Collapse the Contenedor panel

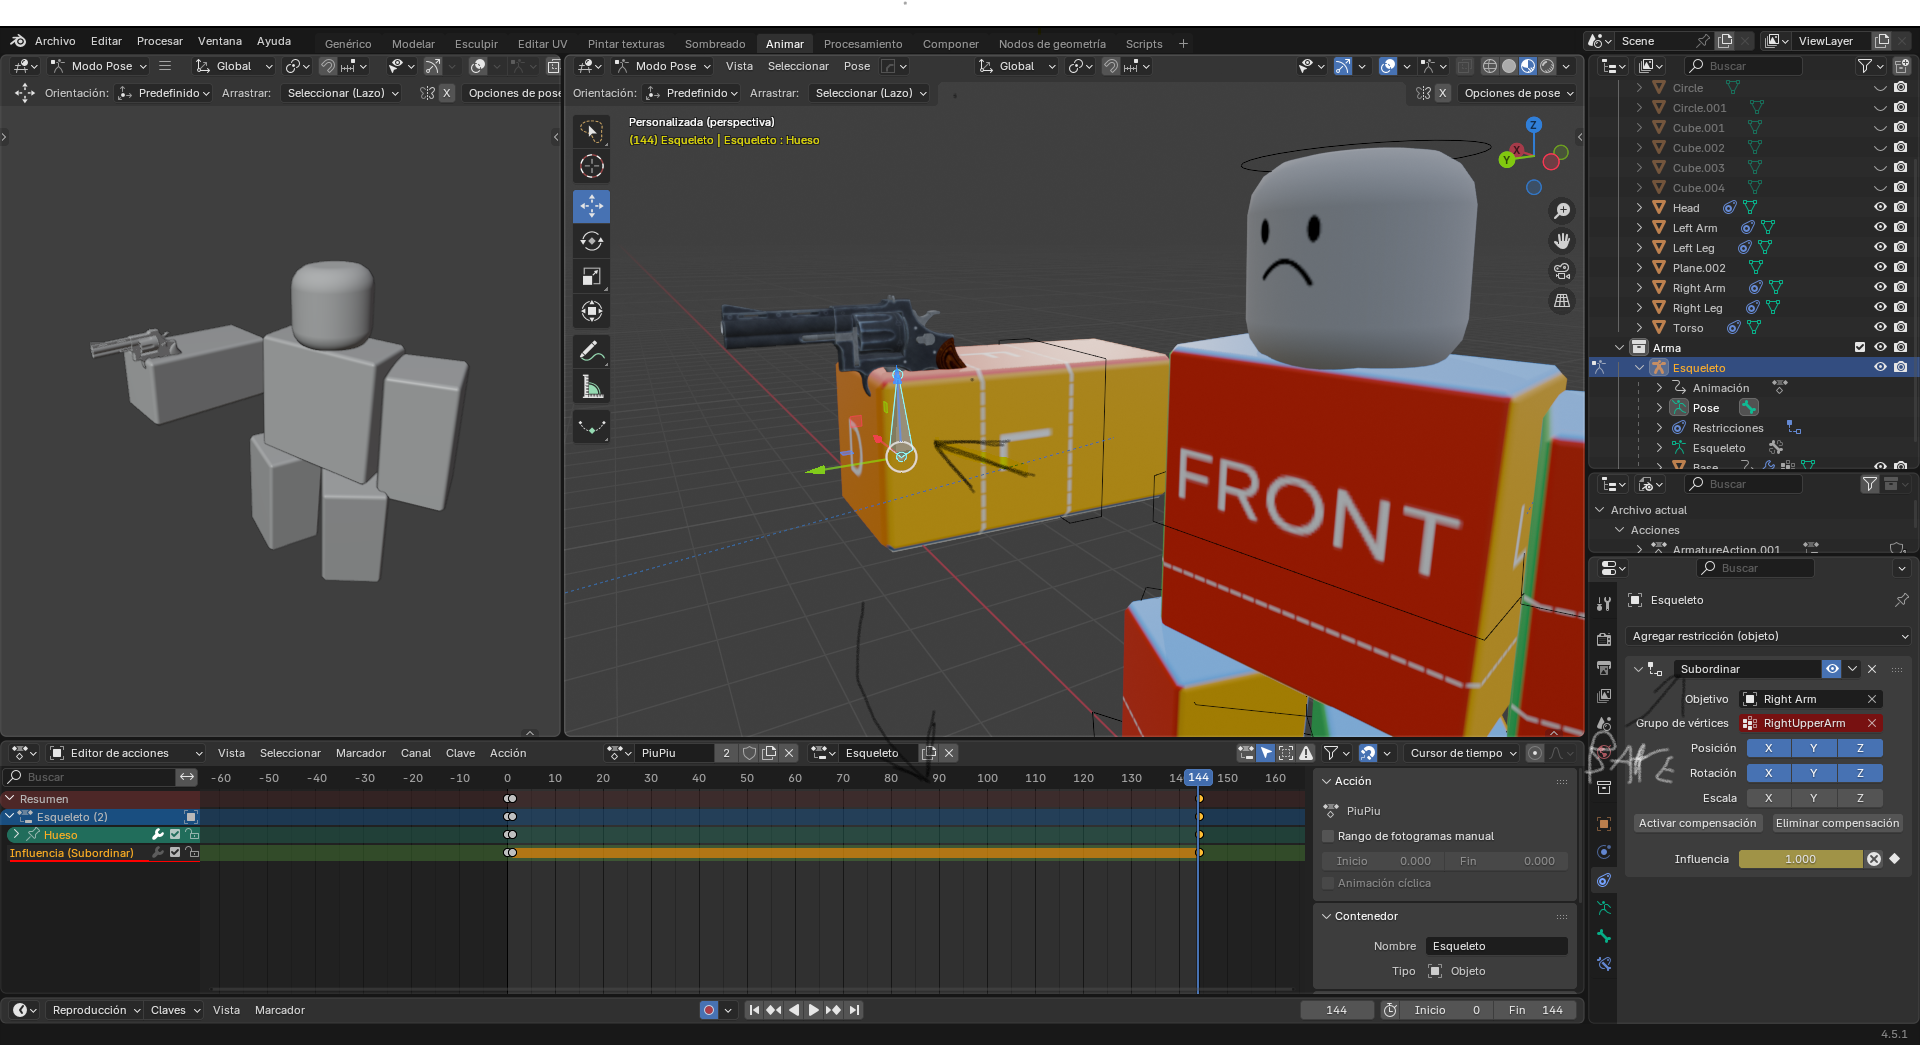pyautogui.click(x=1327, y=916)
